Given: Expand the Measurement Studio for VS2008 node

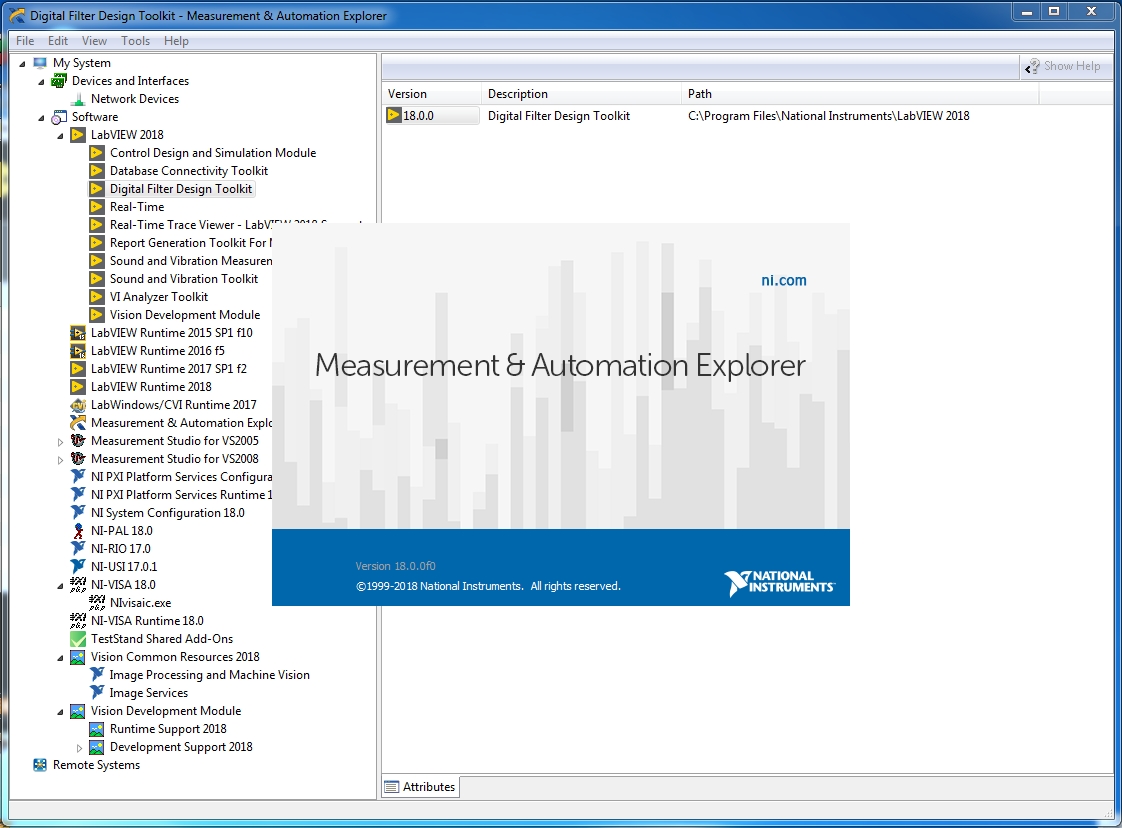Looking at the screenshot, I should [60, 459].
